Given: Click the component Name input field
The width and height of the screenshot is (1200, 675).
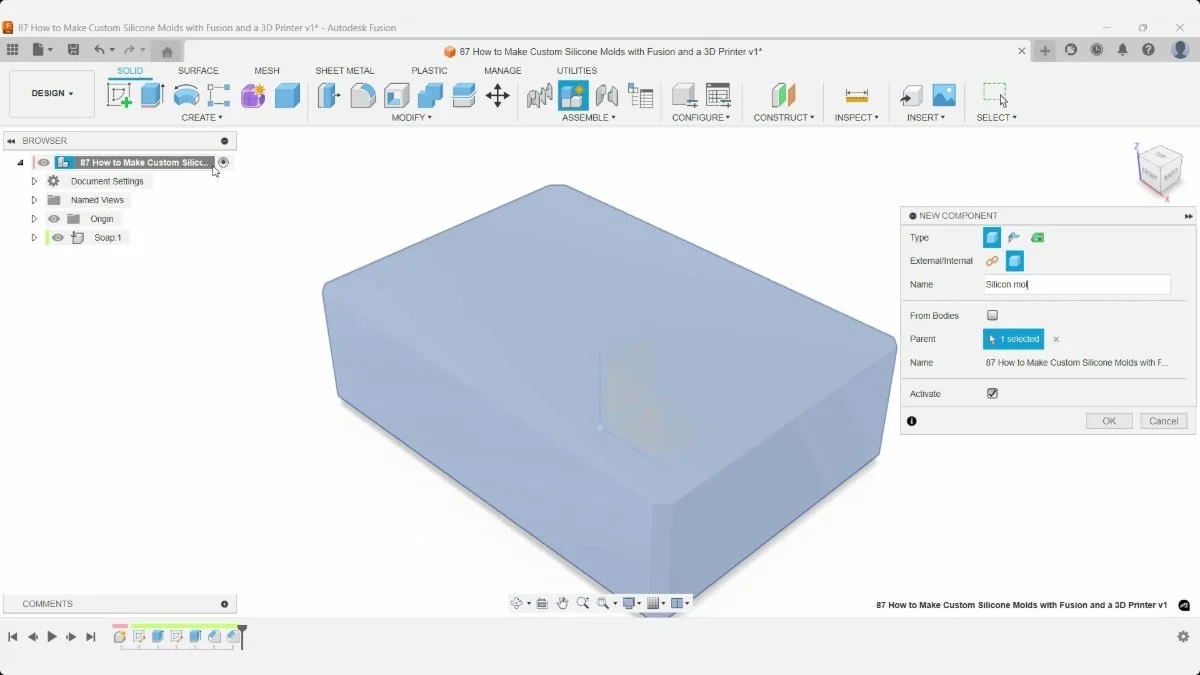Looking at the screenshot, I should click(x=1076, y=285).
